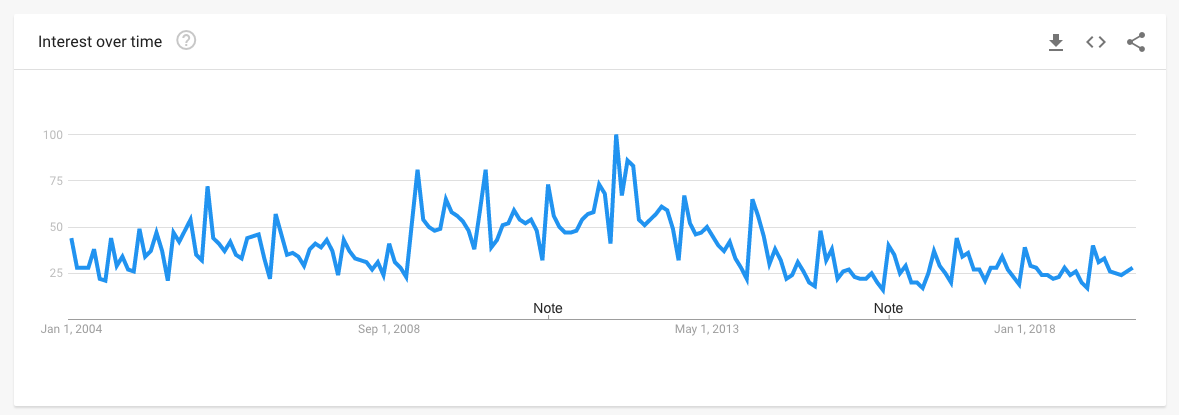The width and height of the screenshot is (1179, 415).
Task: Click the last data point of the line
Action: tap(1131, 268)
